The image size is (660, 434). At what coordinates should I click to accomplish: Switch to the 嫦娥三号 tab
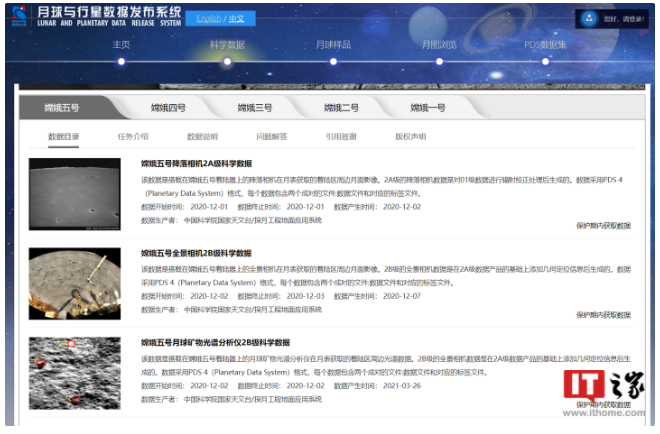254,107
